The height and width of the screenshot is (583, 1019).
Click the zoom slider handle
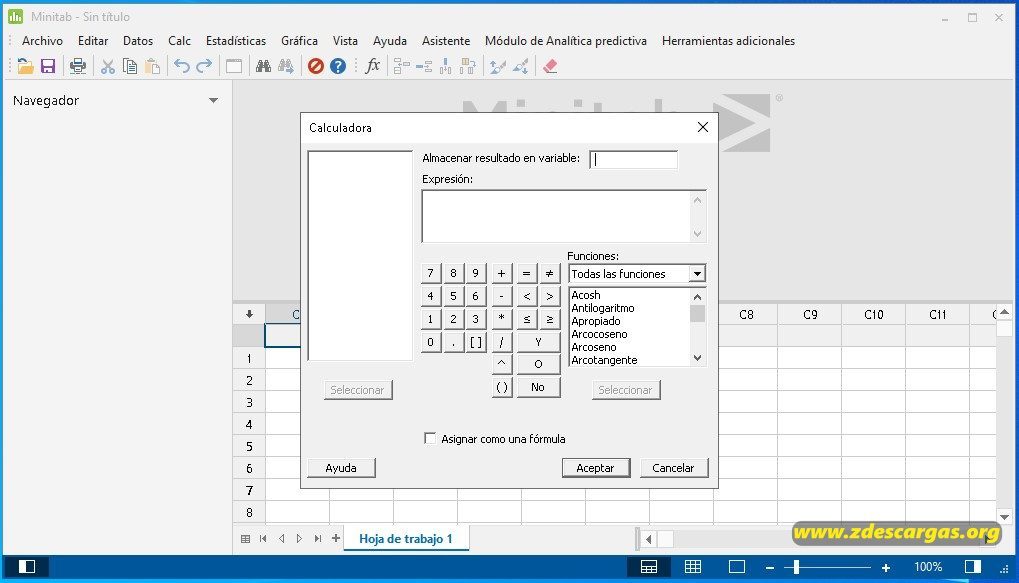[x=795, y=567]
